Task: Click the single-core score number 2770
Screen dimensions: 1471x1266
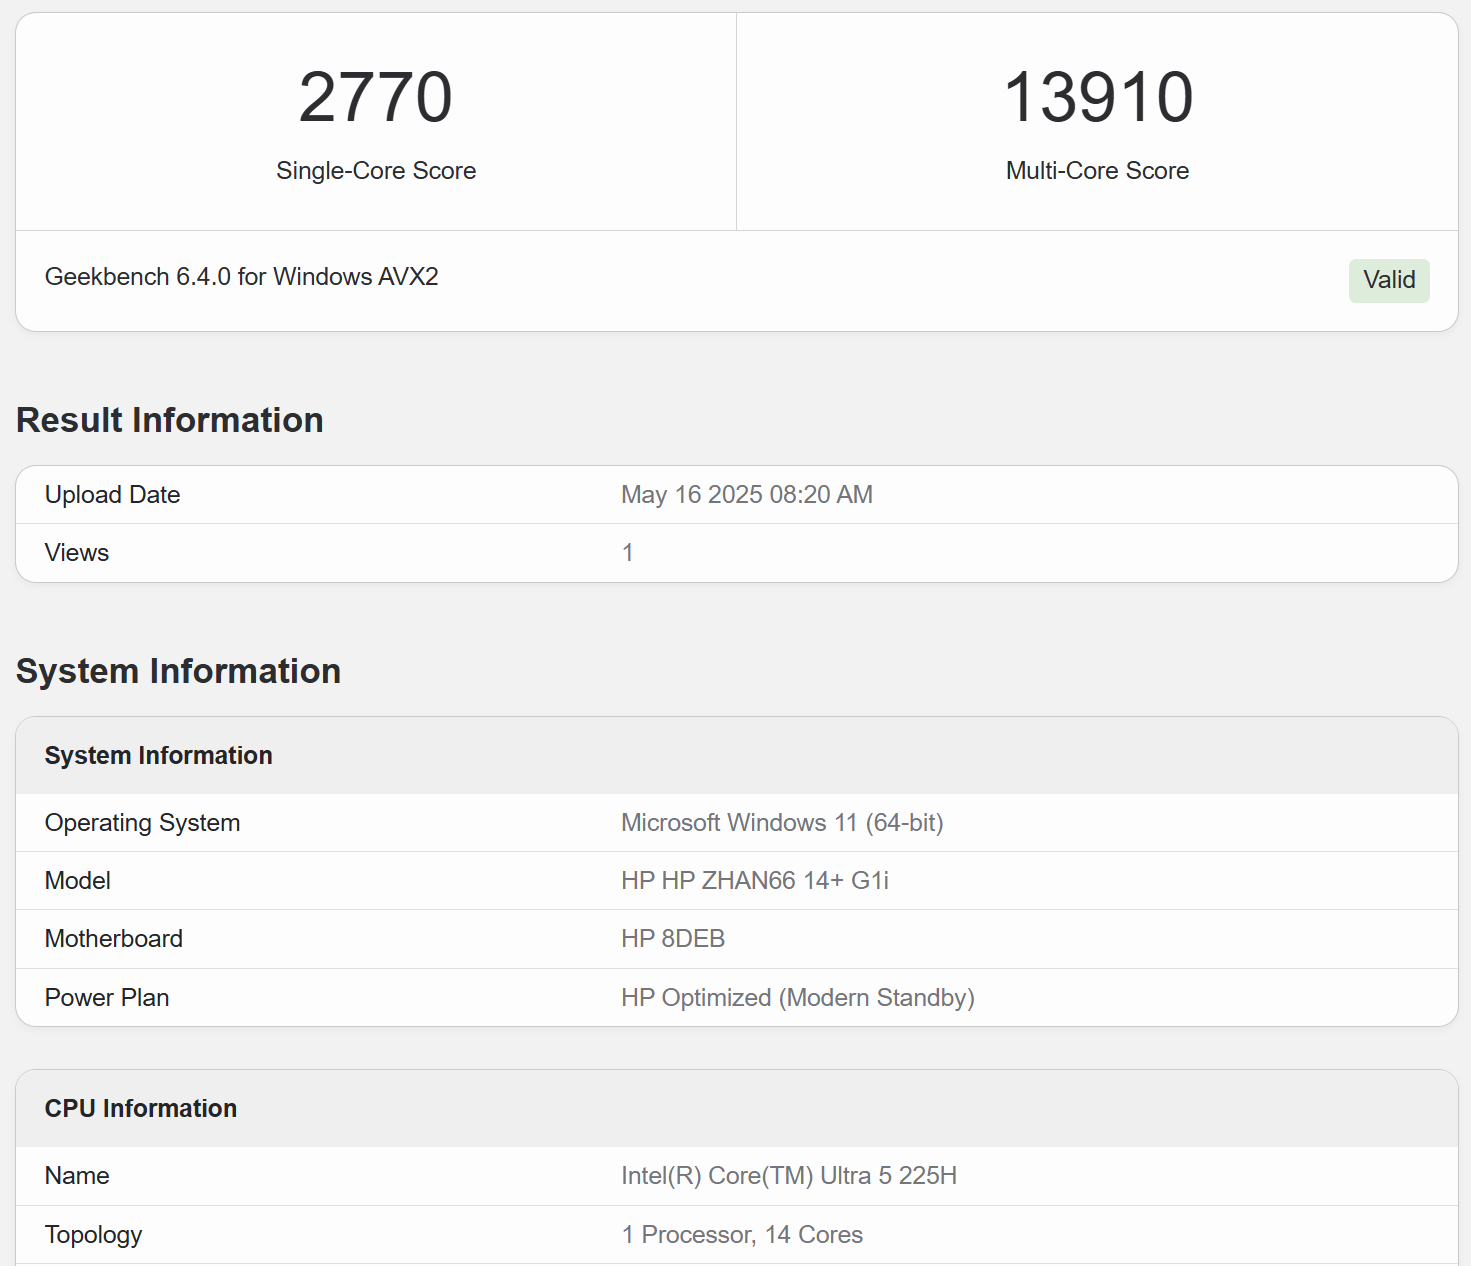Action: click(x=375, y=98)
